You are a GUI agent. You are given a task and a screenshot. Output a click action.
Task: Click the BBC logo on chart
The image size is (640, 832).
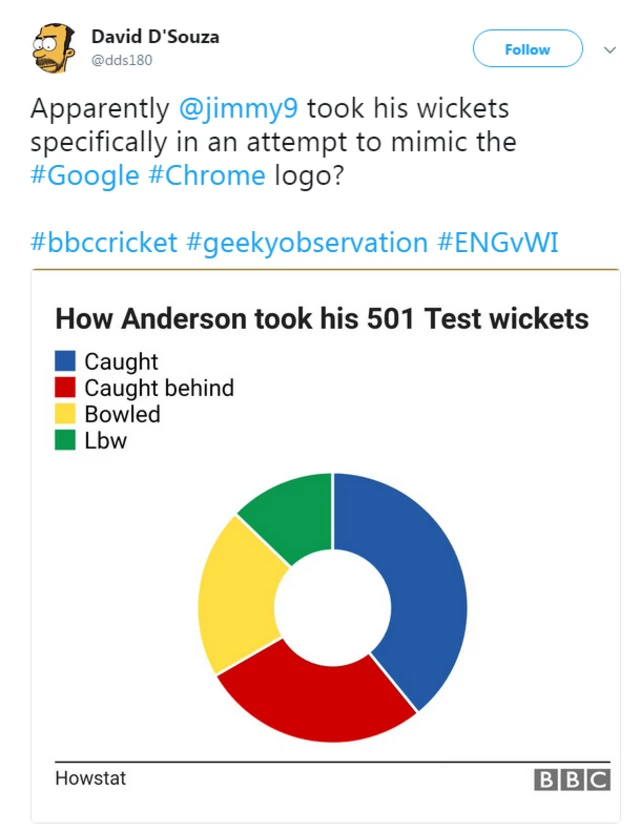572,779
